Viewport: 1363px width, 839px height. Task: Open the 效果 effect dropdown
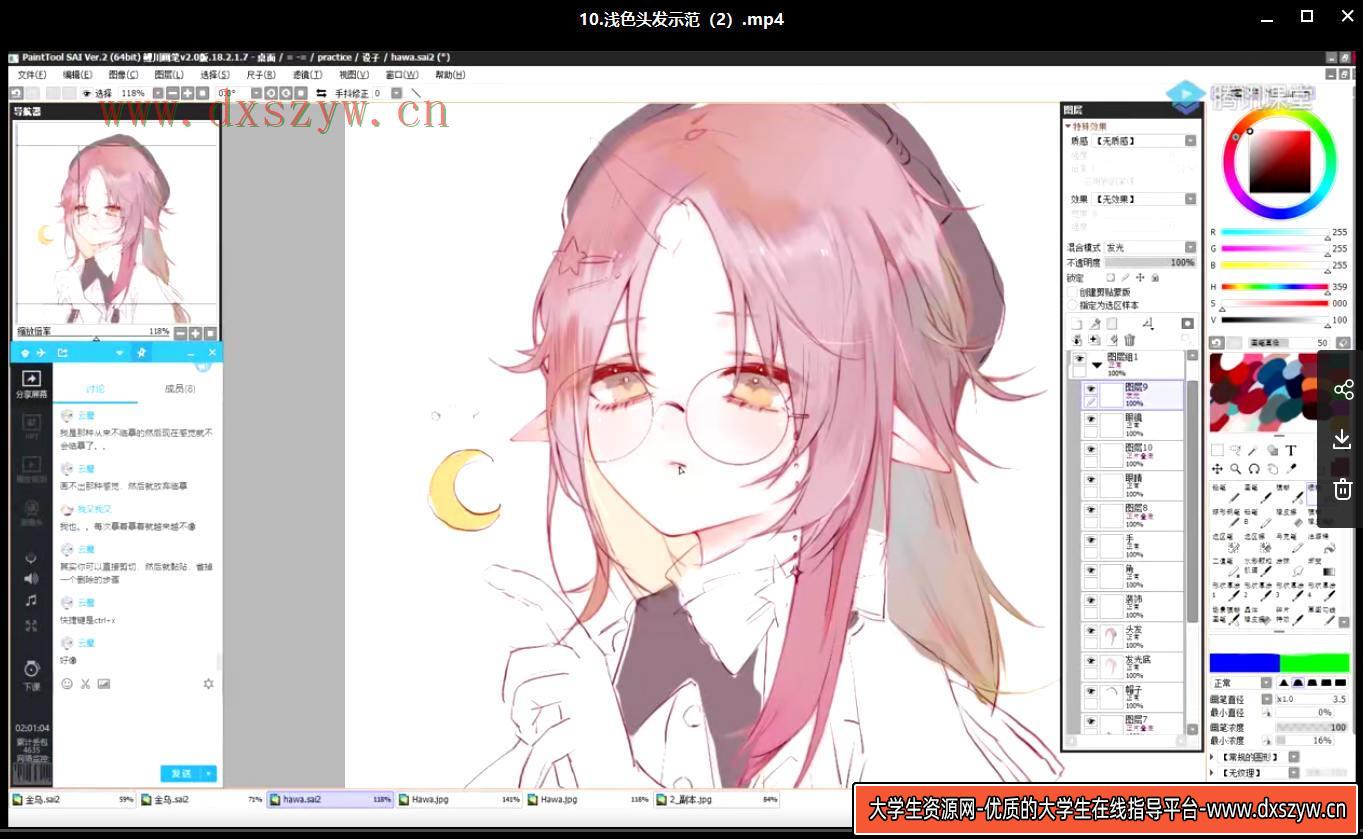pyautogui.click(x=1190, y=199)
